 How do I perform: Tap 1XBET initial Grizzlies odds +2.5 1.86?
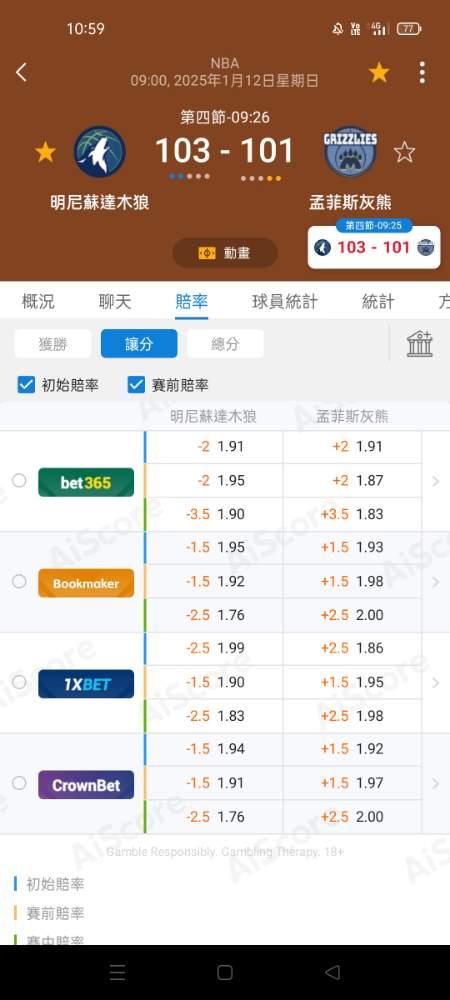tap(352, 649)
